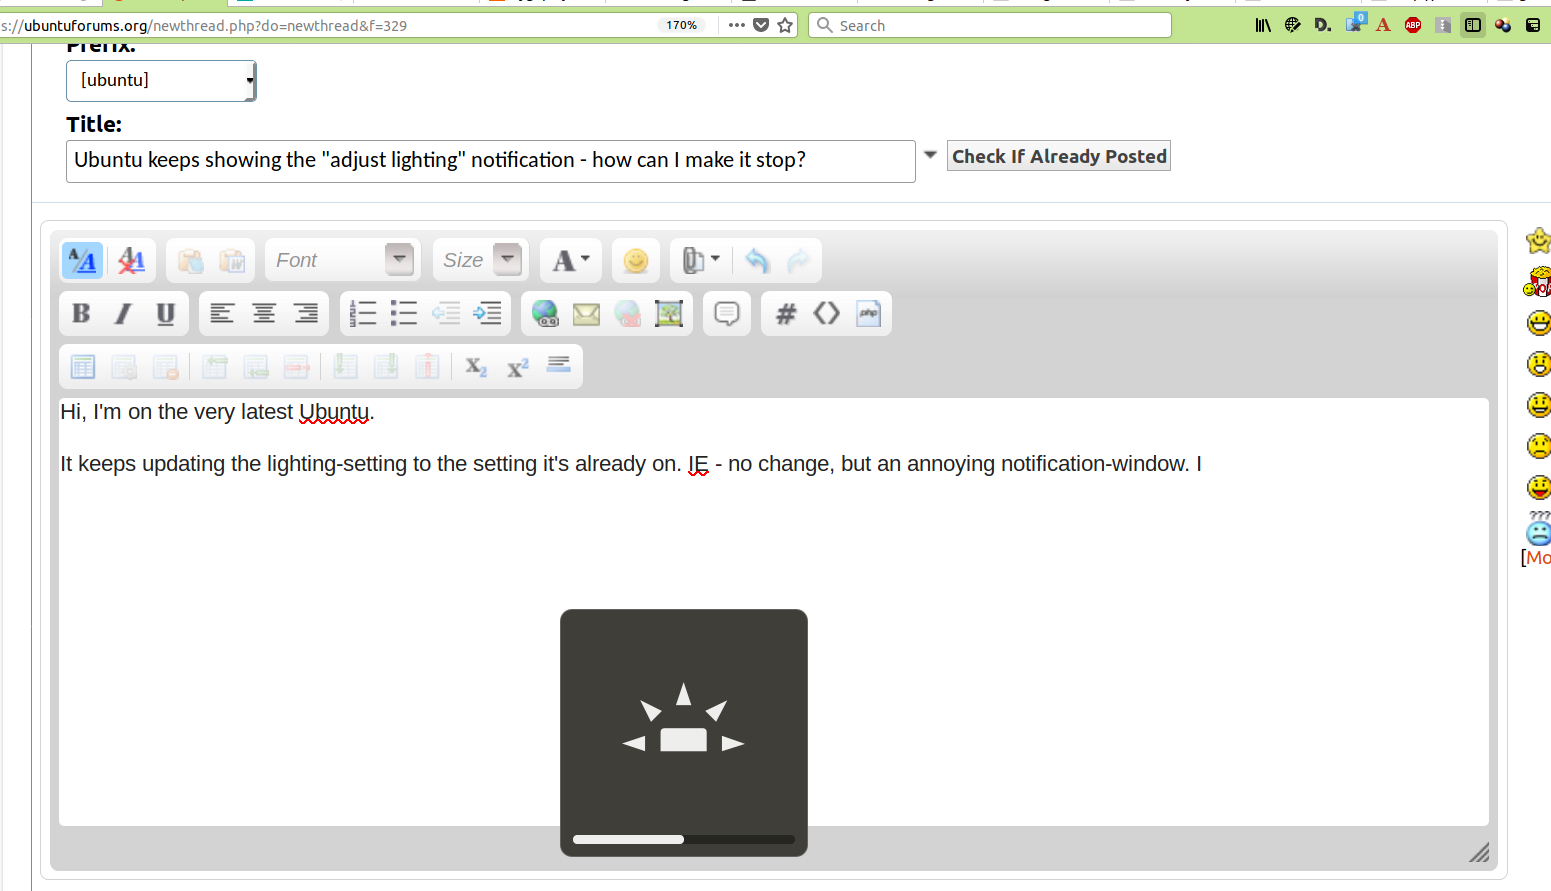Align text left
The image size is (1551, 891).
pyautogui.click(x=221, y=314)
